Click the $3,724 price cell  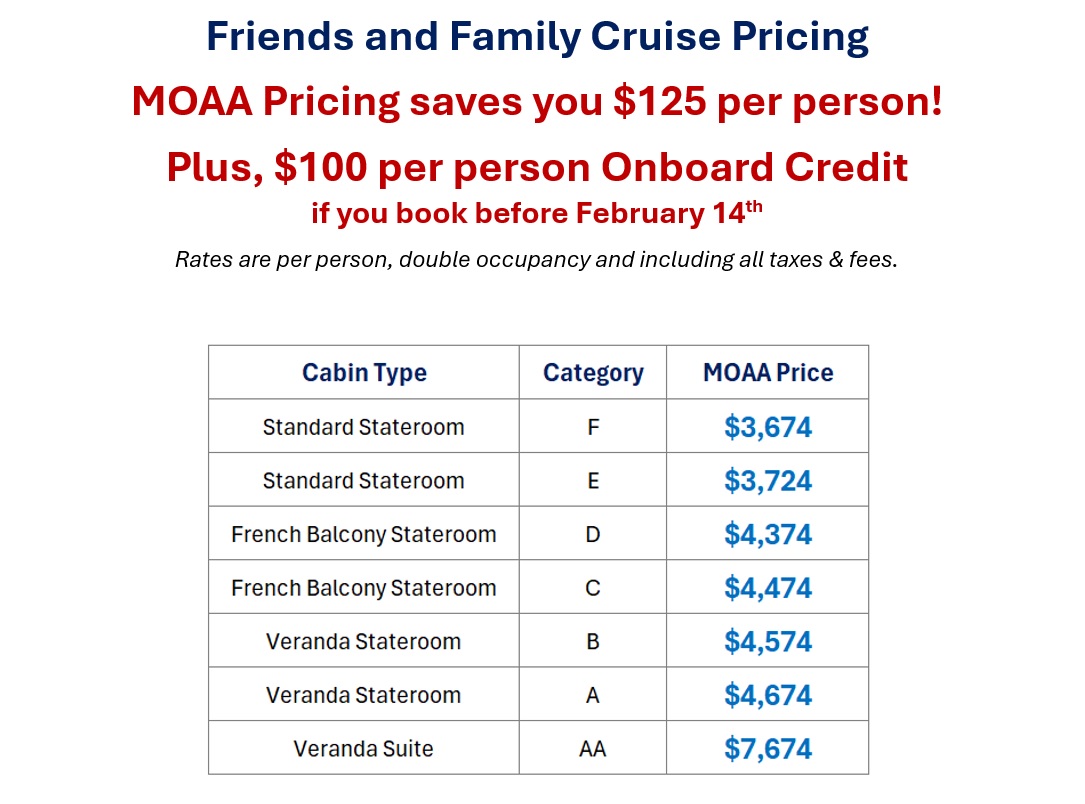click(x=768, y=481)
